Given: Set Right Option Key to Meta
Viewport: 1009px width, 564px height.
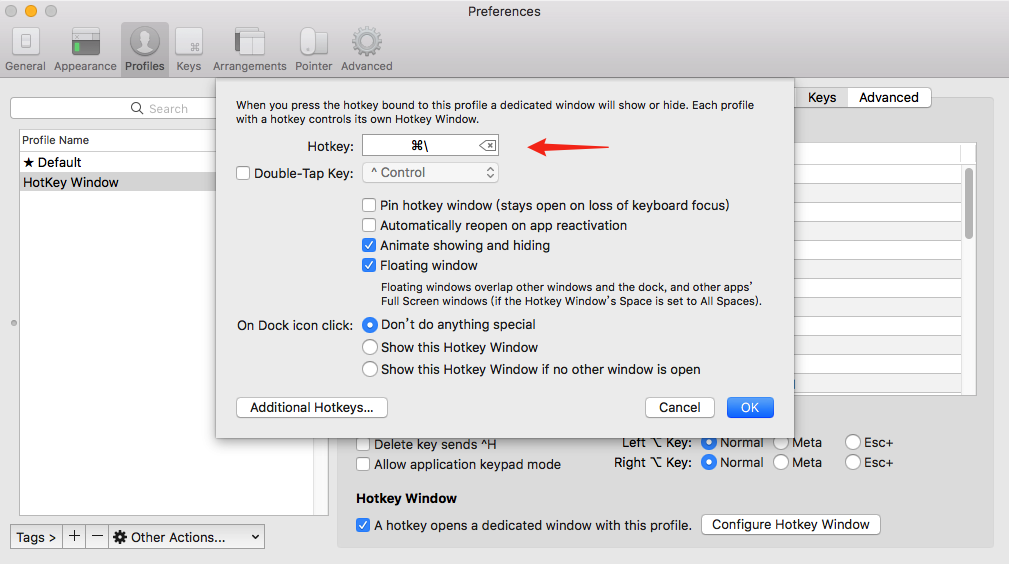Looking at the screenshot, I should click(781, 462).
